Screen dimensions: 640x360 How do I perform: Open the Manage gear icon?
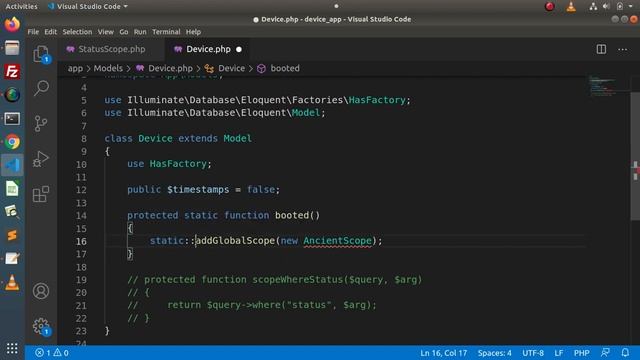(41, 326)
